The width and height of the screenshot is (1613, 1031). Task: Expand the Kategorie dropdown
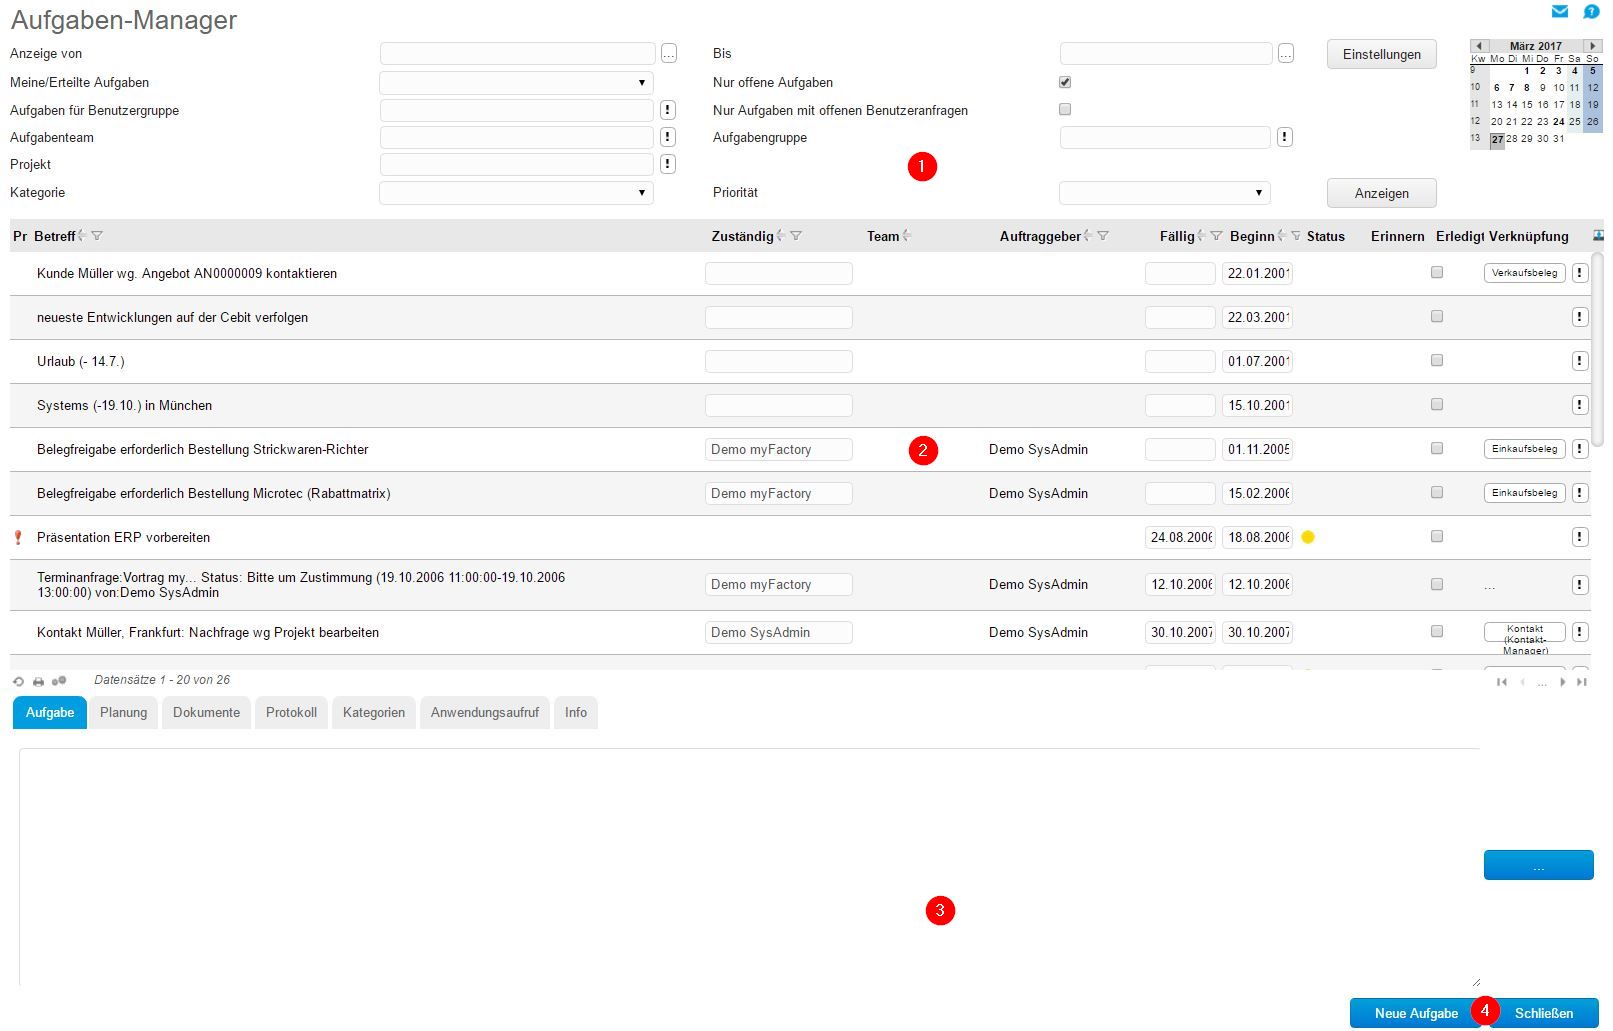coord(516,193)
